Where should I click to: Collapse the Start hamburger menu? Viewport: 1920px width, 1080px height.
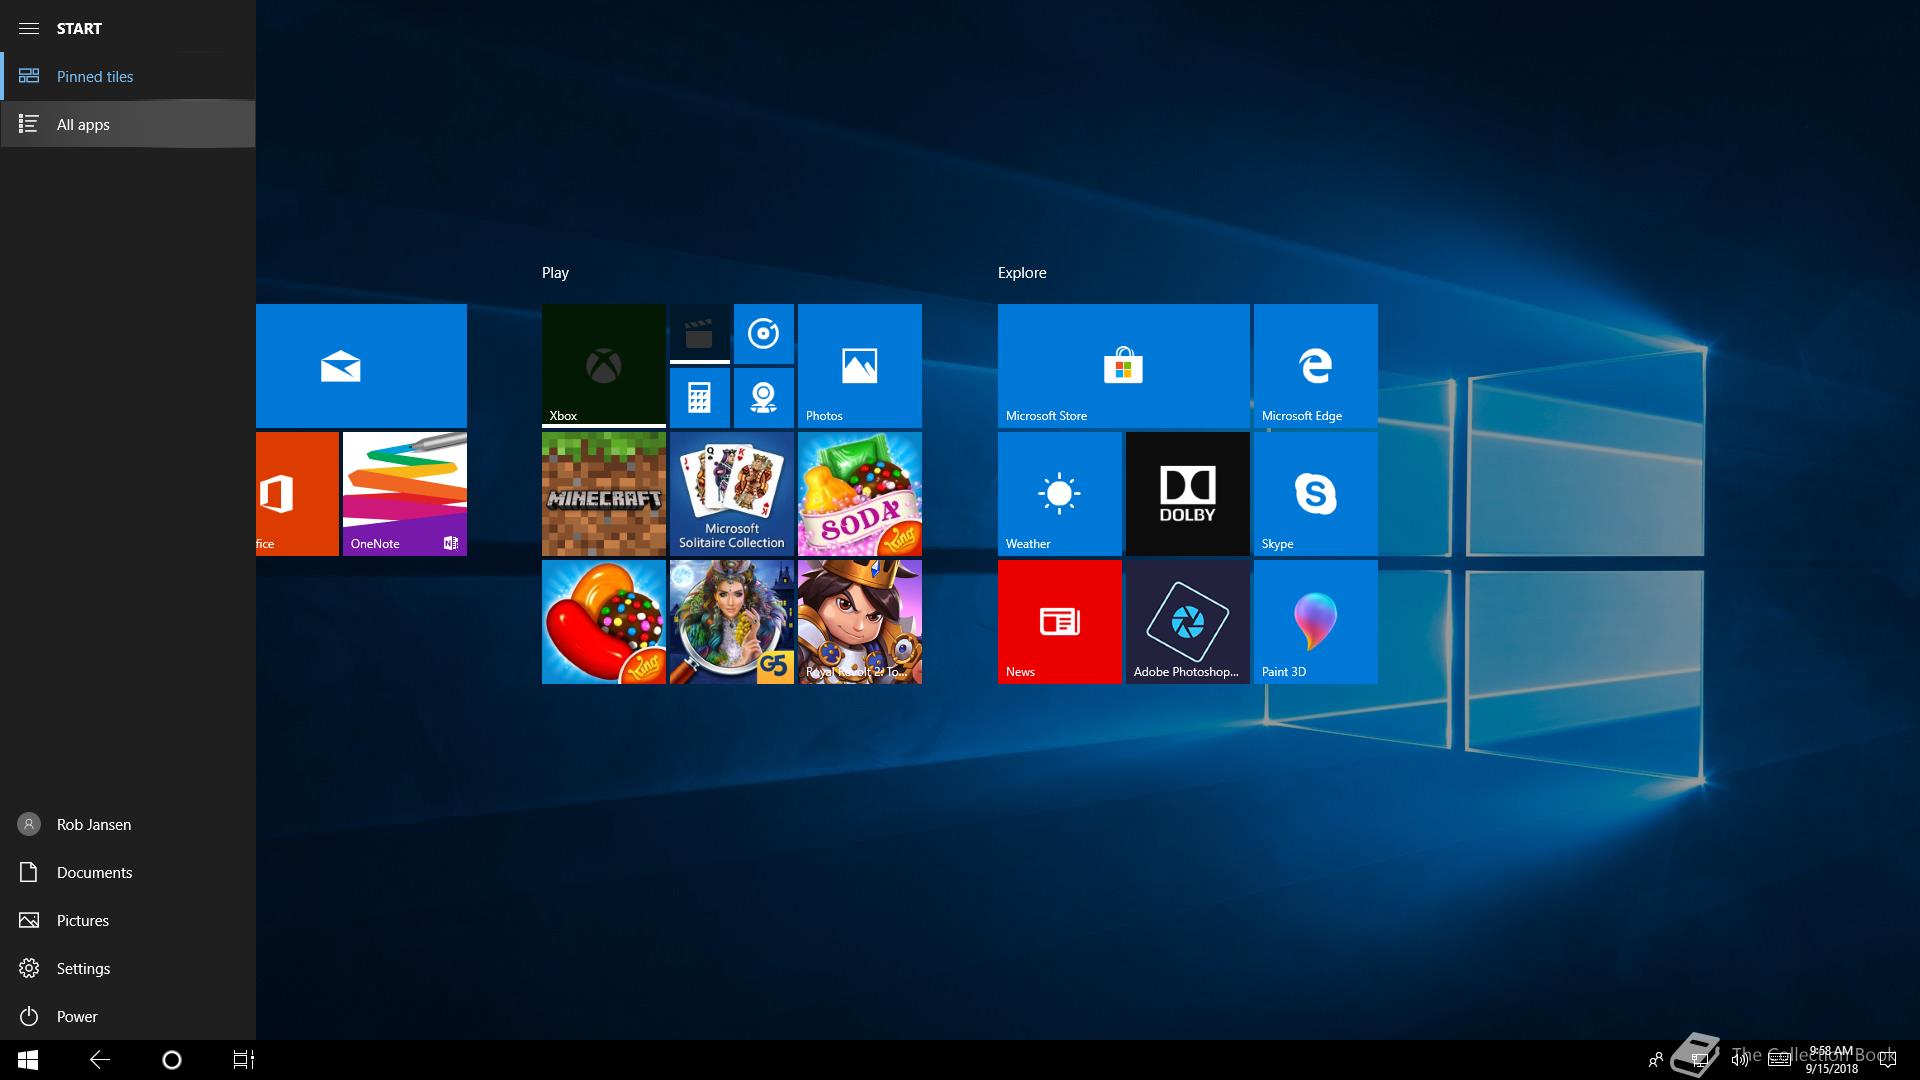29,28
